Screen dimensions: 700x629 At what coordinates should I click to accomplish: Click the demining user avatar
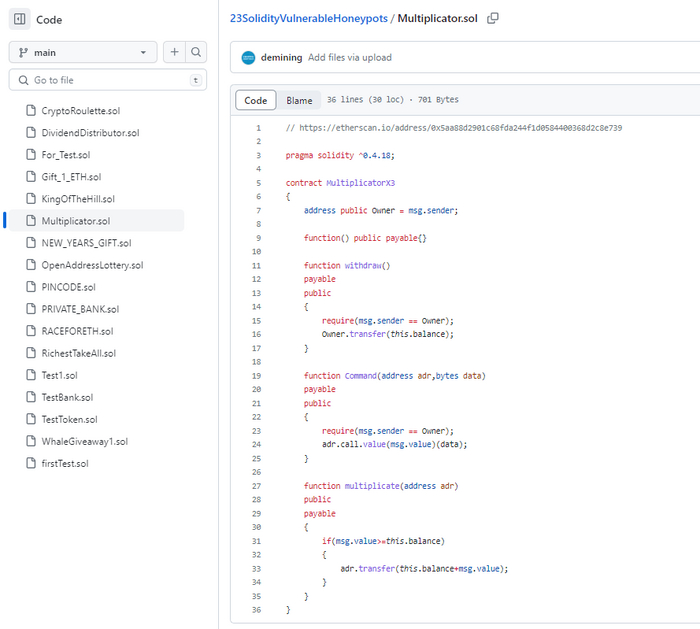[x=248, y=57]
